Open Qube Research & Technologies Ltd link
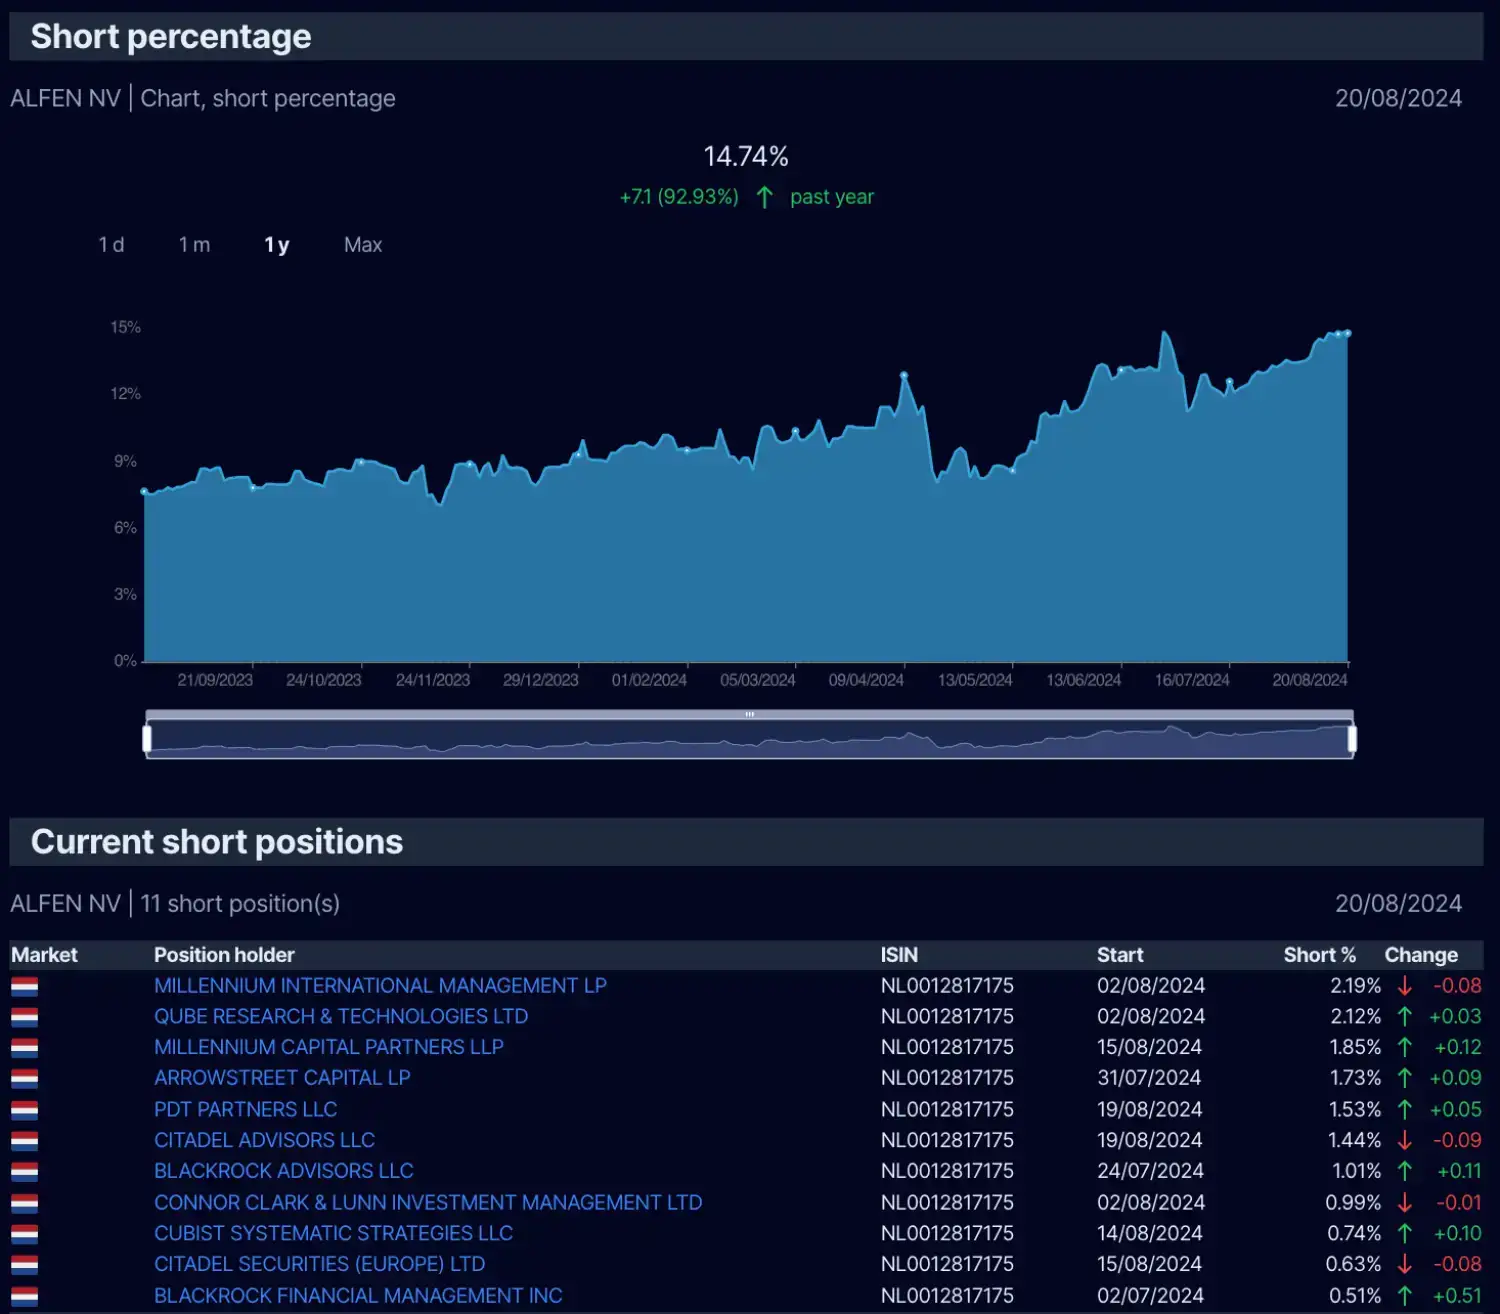1500x1314 pixels. pos(341,1017)
